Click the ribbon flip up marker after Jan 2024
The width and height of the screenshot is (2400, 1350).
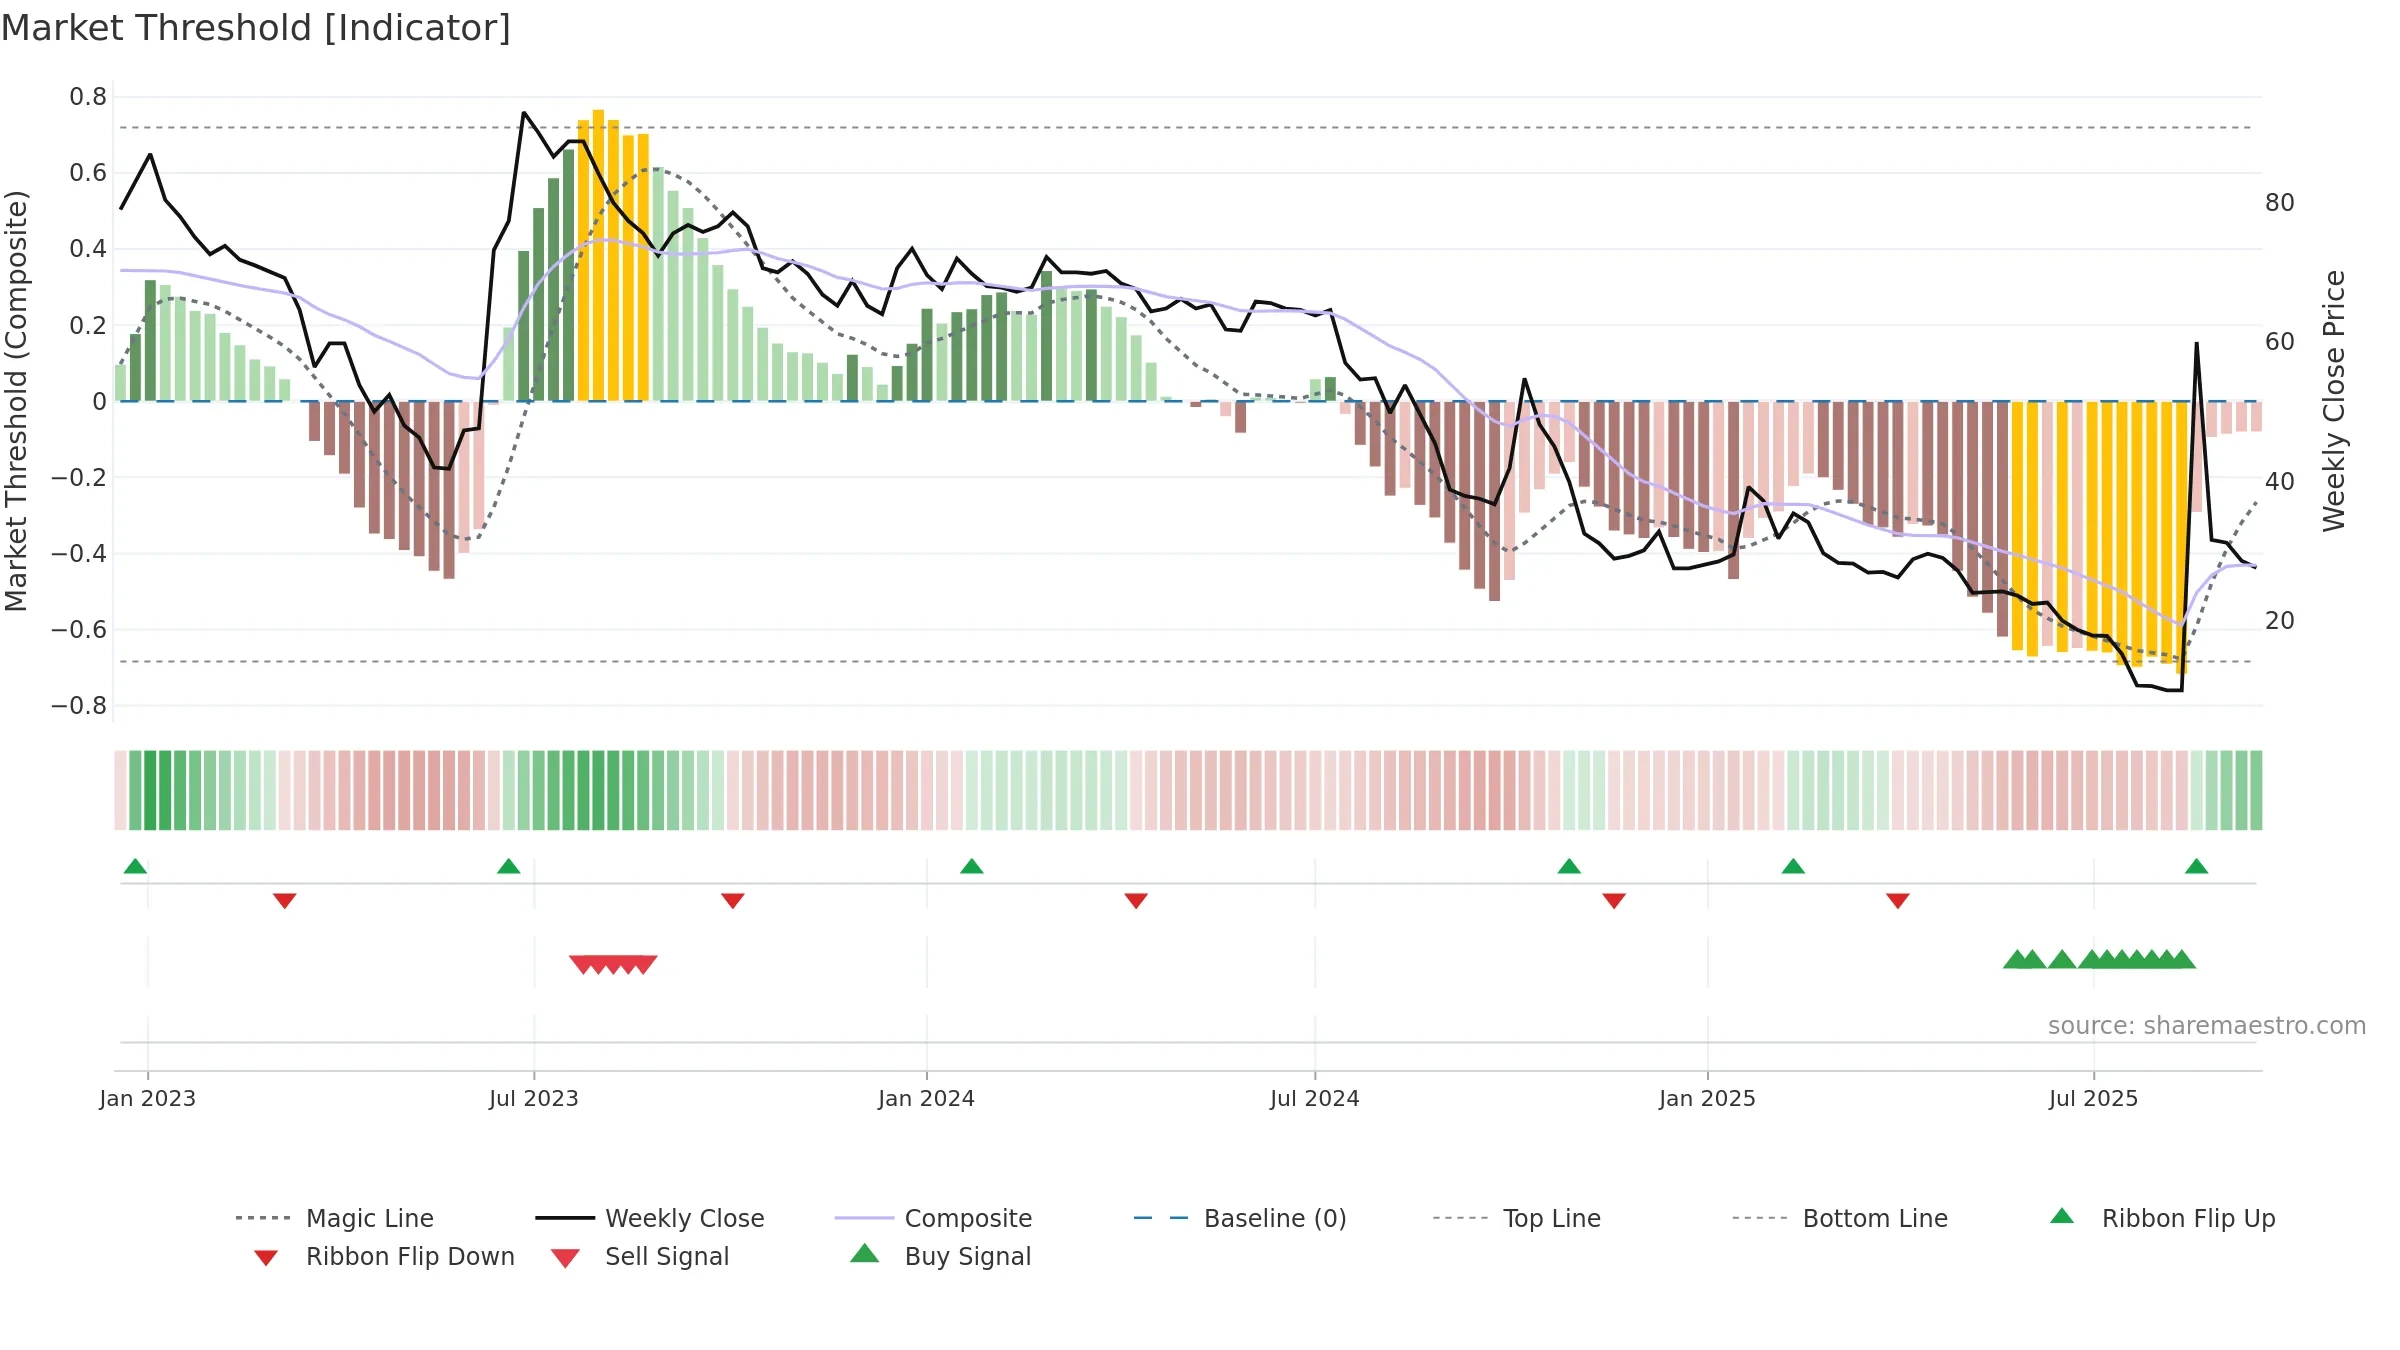tap(971, 866)
